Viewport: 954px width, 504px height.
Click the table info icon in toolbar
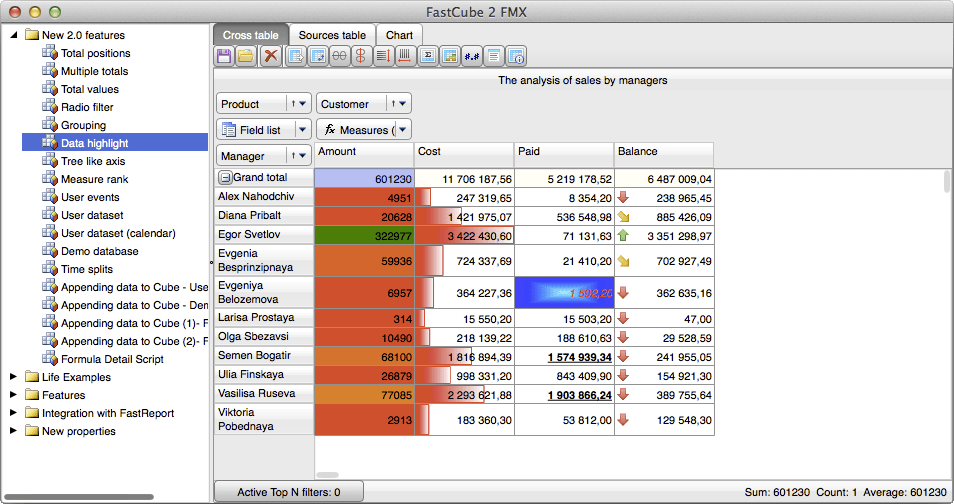(x=516, y=56)
